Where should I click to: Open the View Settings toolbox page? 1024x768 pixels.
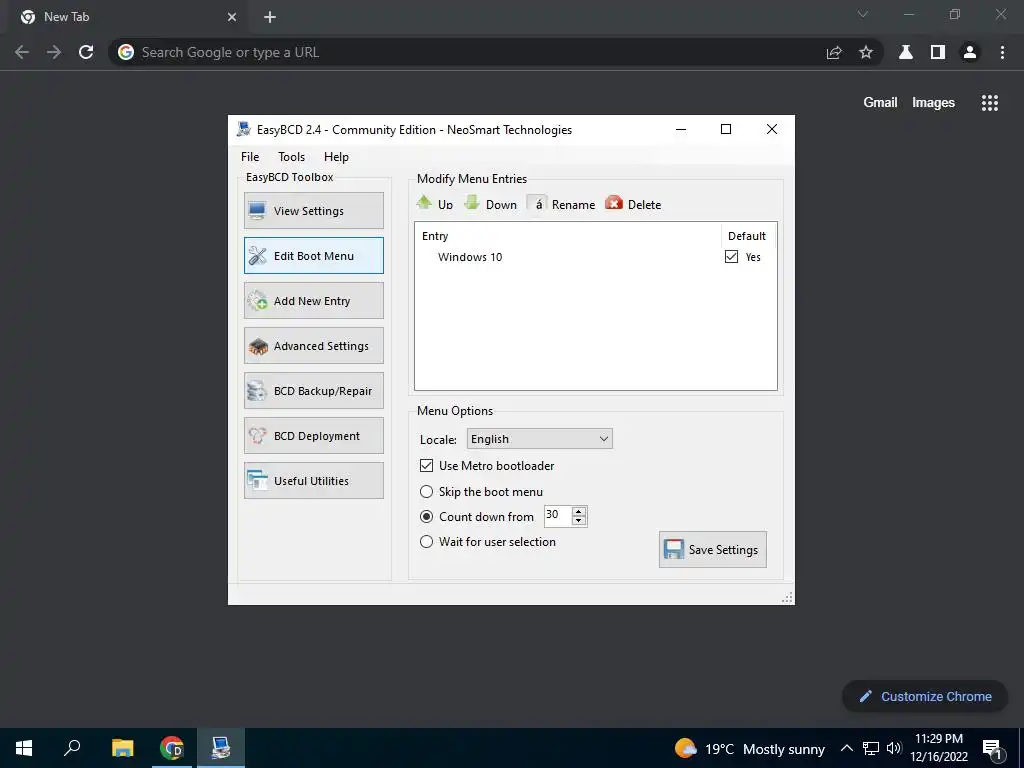click(313, 210)
